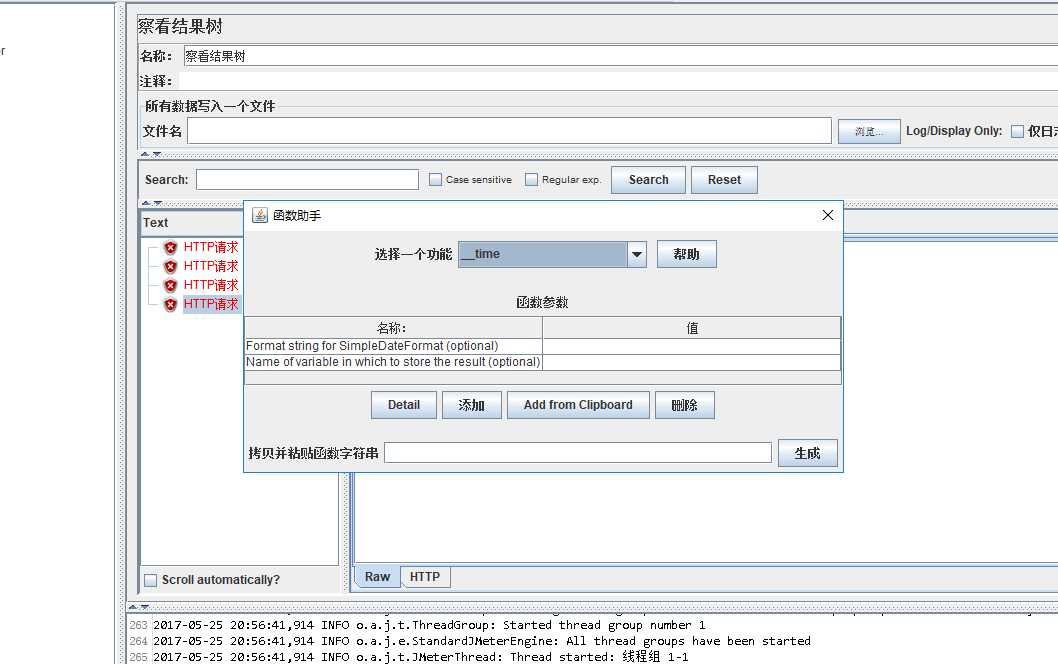
Task: Click log line 265 Thread started 线程组 1-1
Action: coord(420,657)
